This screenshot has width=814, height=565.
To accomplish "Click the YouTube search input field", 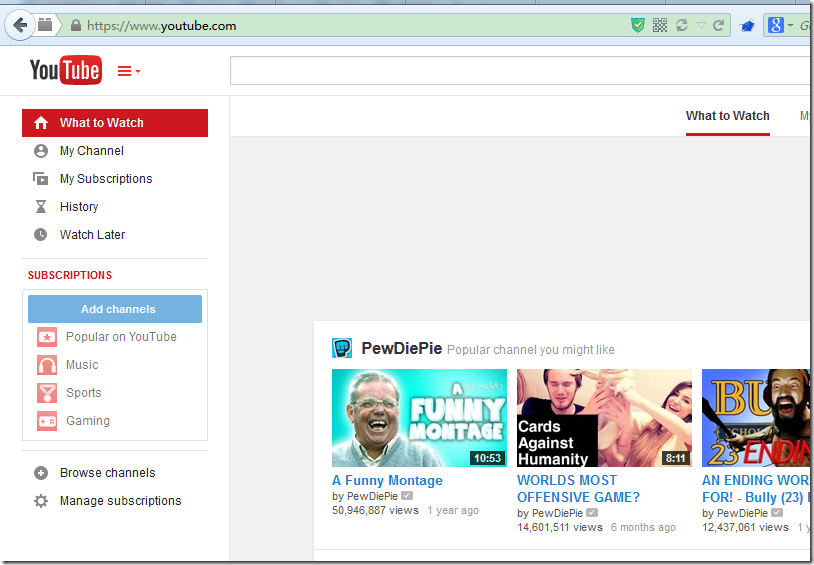I will pos(520,71).
